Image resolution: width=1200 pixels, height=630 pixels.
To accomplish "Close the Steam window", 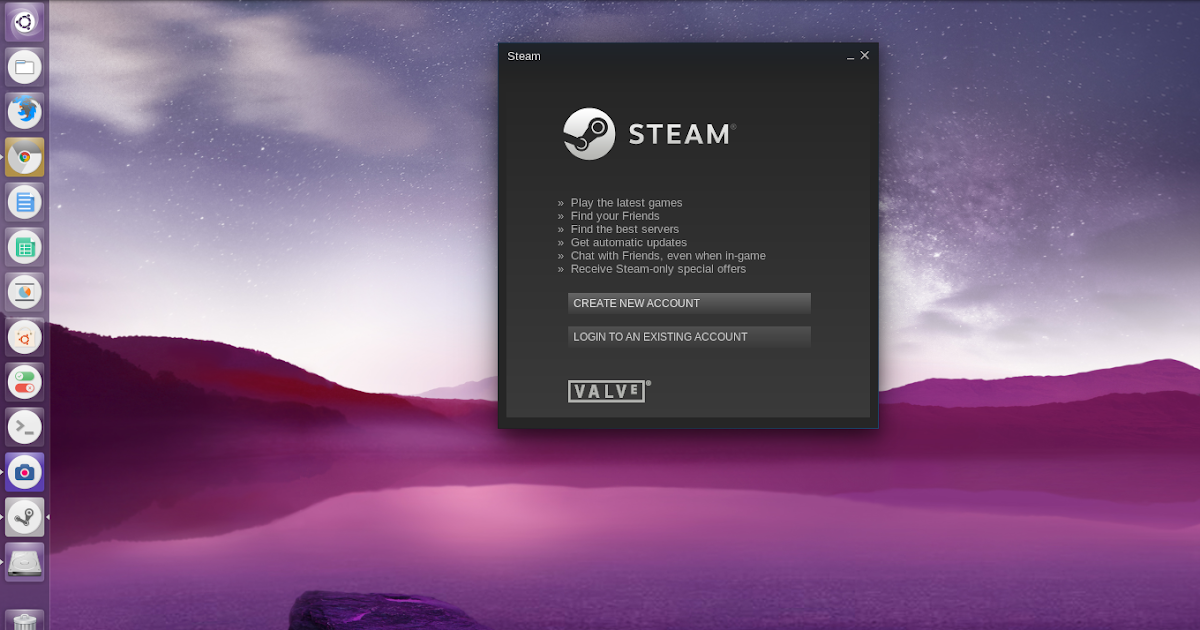I will pos(865,55).
